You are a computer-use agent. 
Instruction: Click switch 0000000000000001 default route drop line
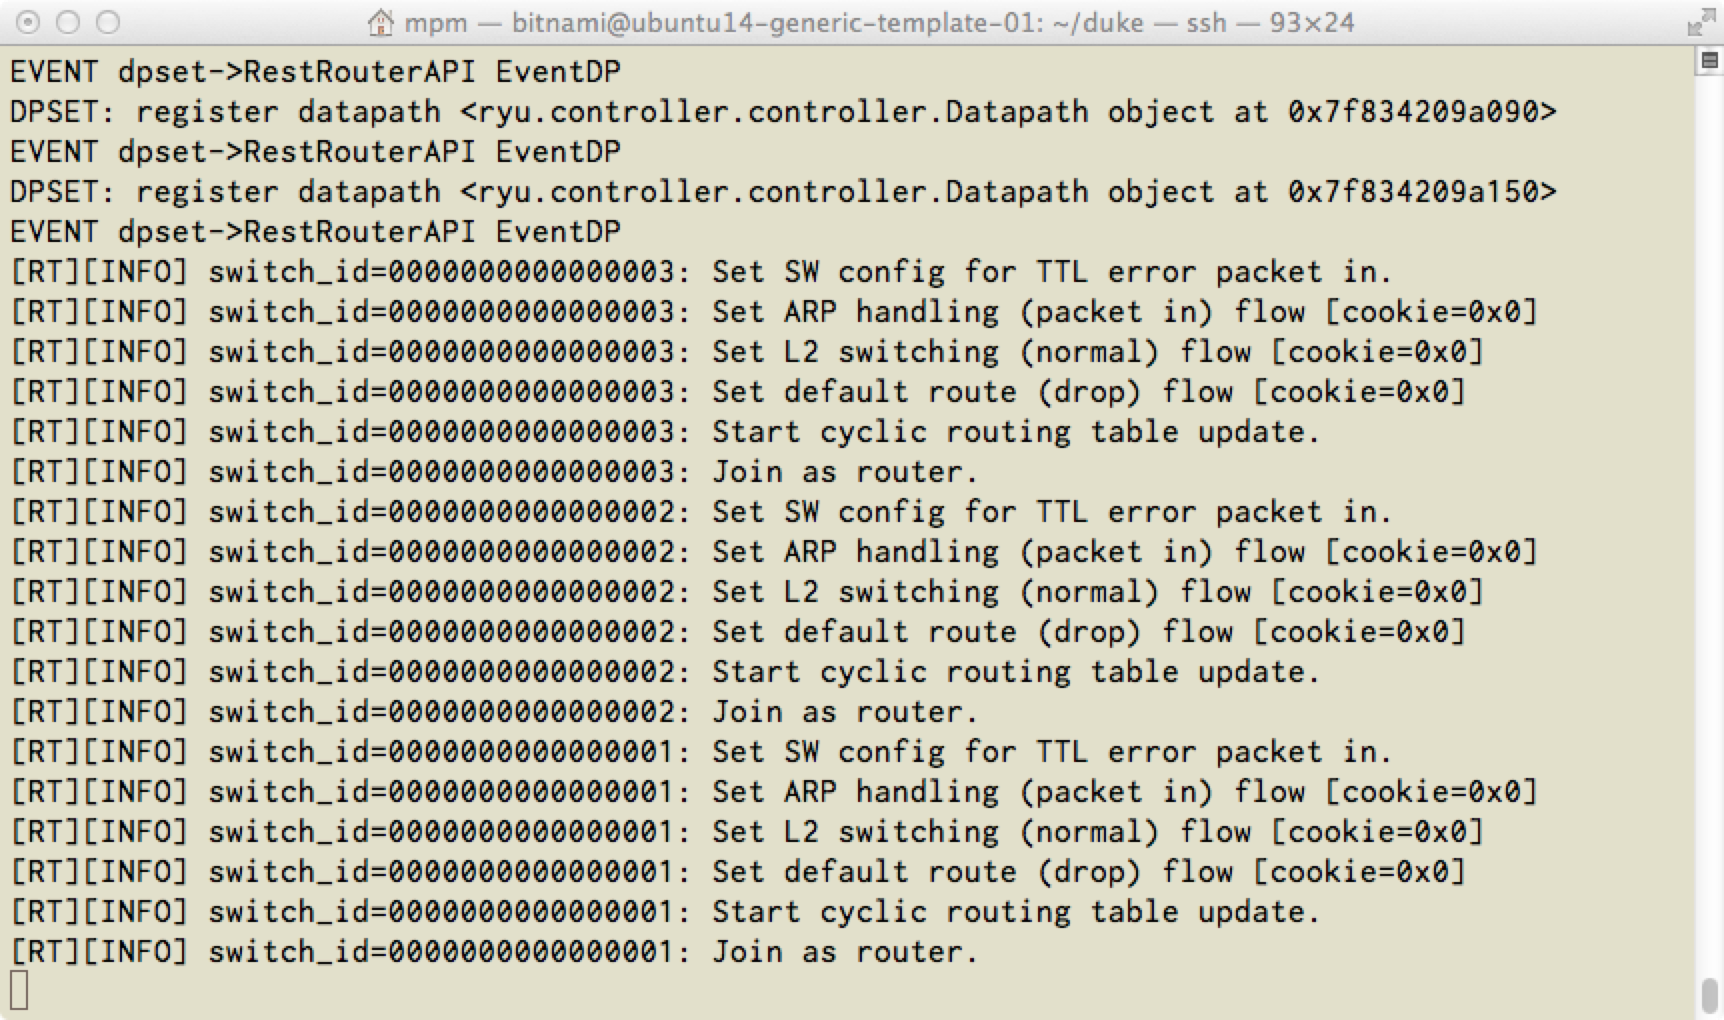tap(737, 872)
